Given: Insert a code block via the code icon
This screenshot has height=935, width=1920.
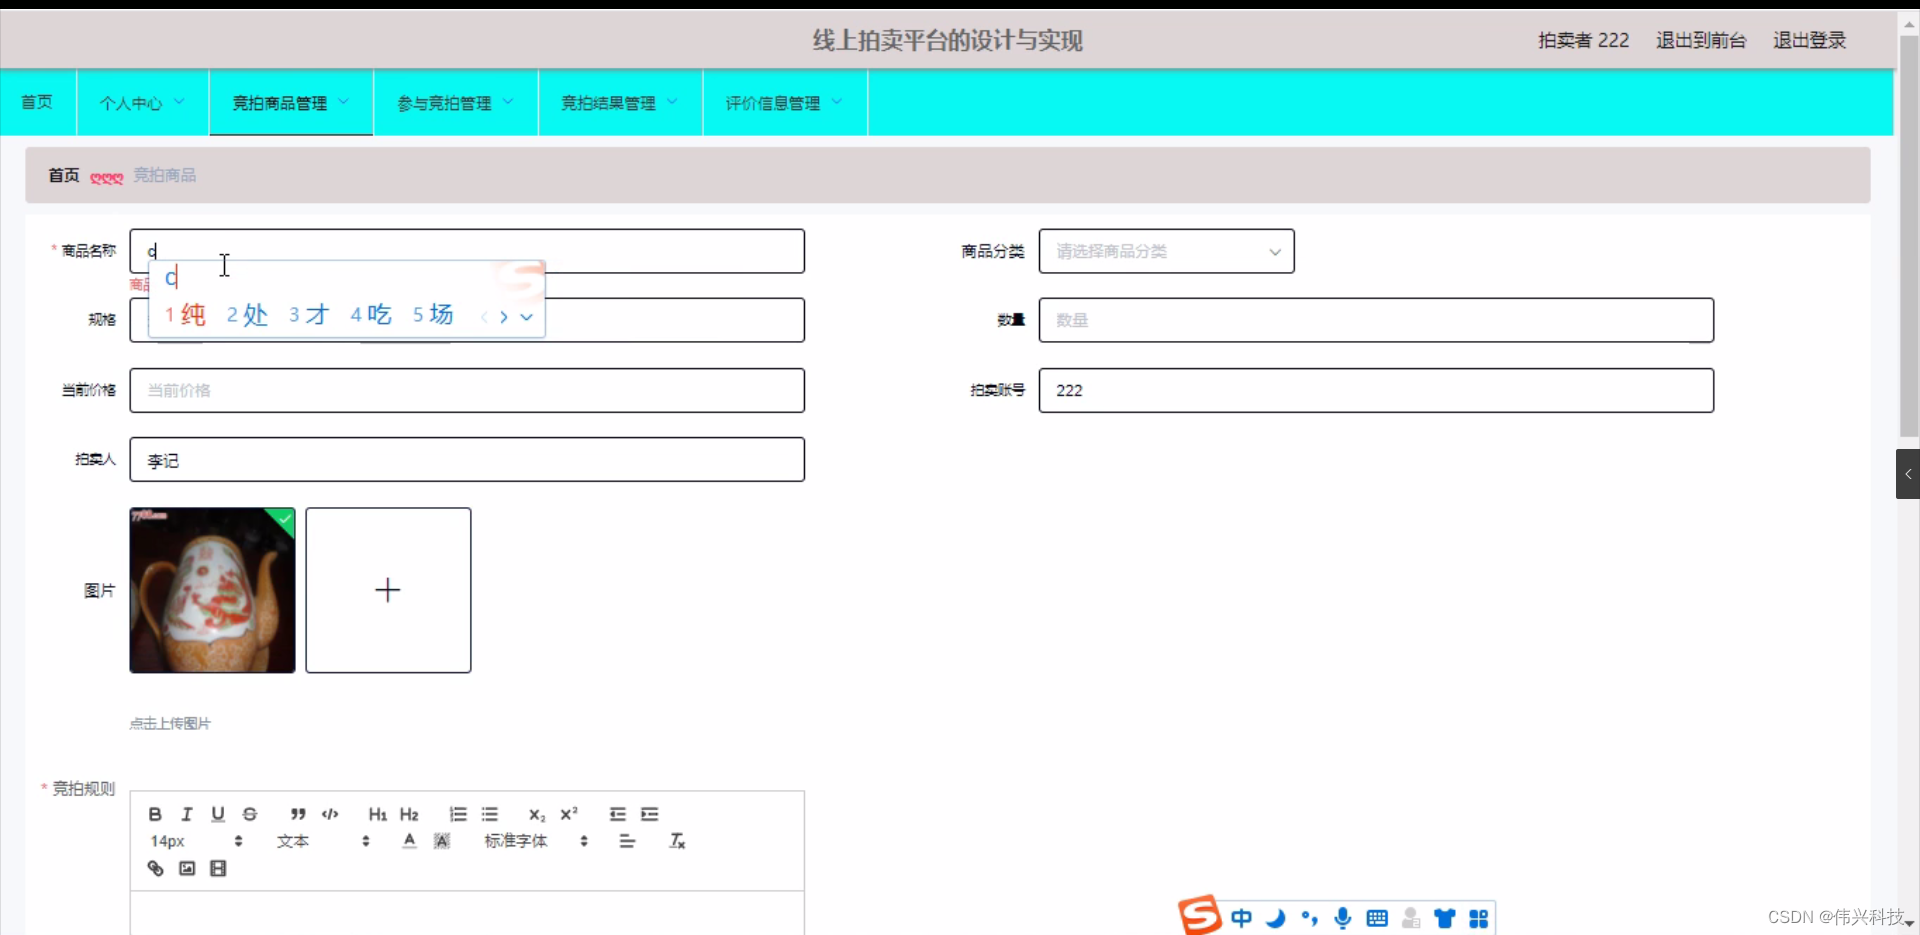Looking at the screenshot, I should (x=329, y=814).
